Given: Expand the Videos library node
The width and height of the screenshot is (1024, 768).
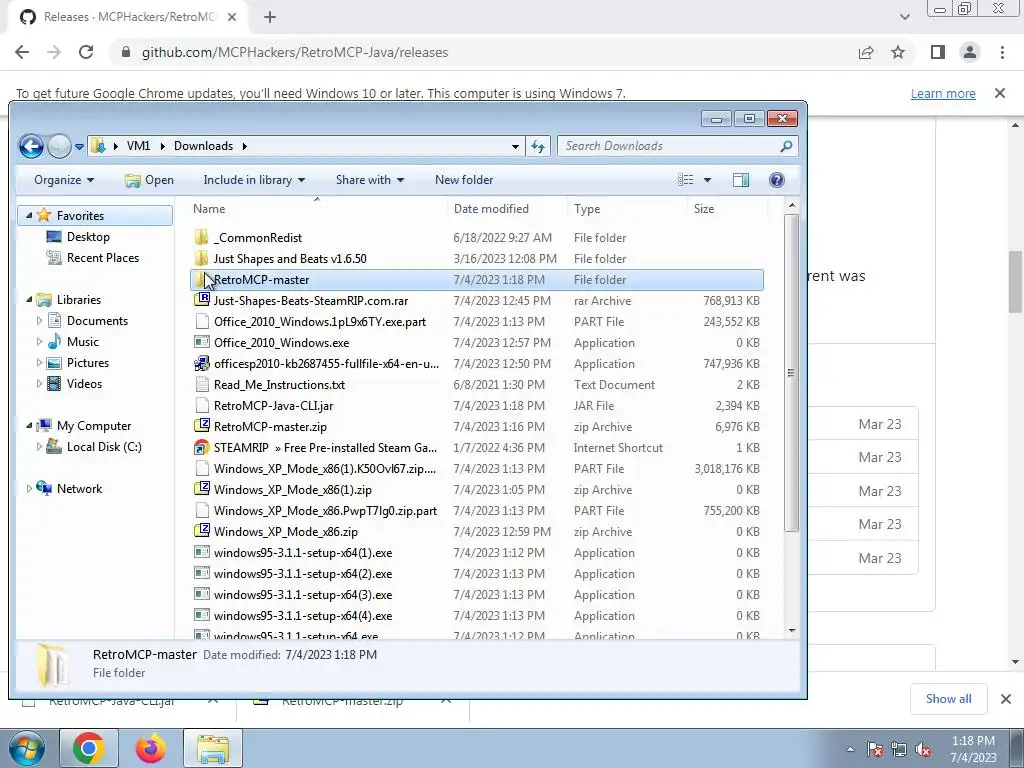Looking at the screenshot, I should [39, 383].
